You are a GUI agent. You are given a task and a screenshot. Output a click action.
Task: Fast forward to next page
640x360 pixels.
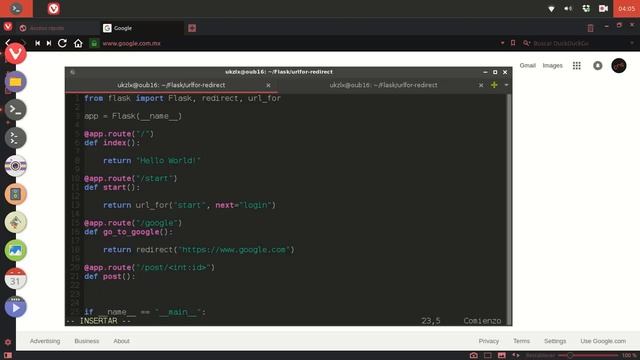click(x=49, y=43)
